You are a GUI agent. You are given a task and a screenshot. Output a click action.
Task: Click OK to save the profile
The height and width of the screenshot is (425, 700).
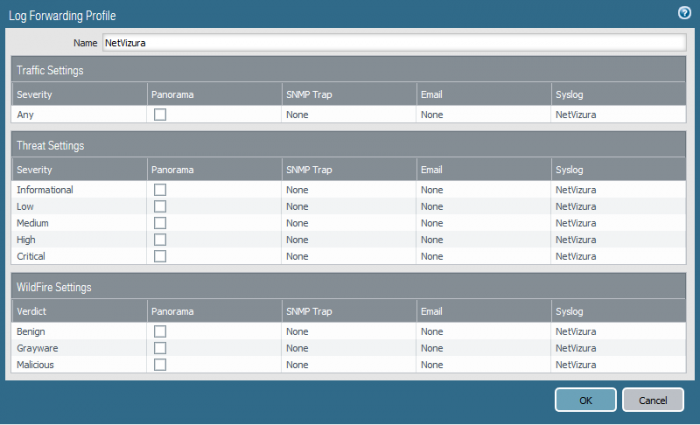pyautogui.click(x=586, y=400)
